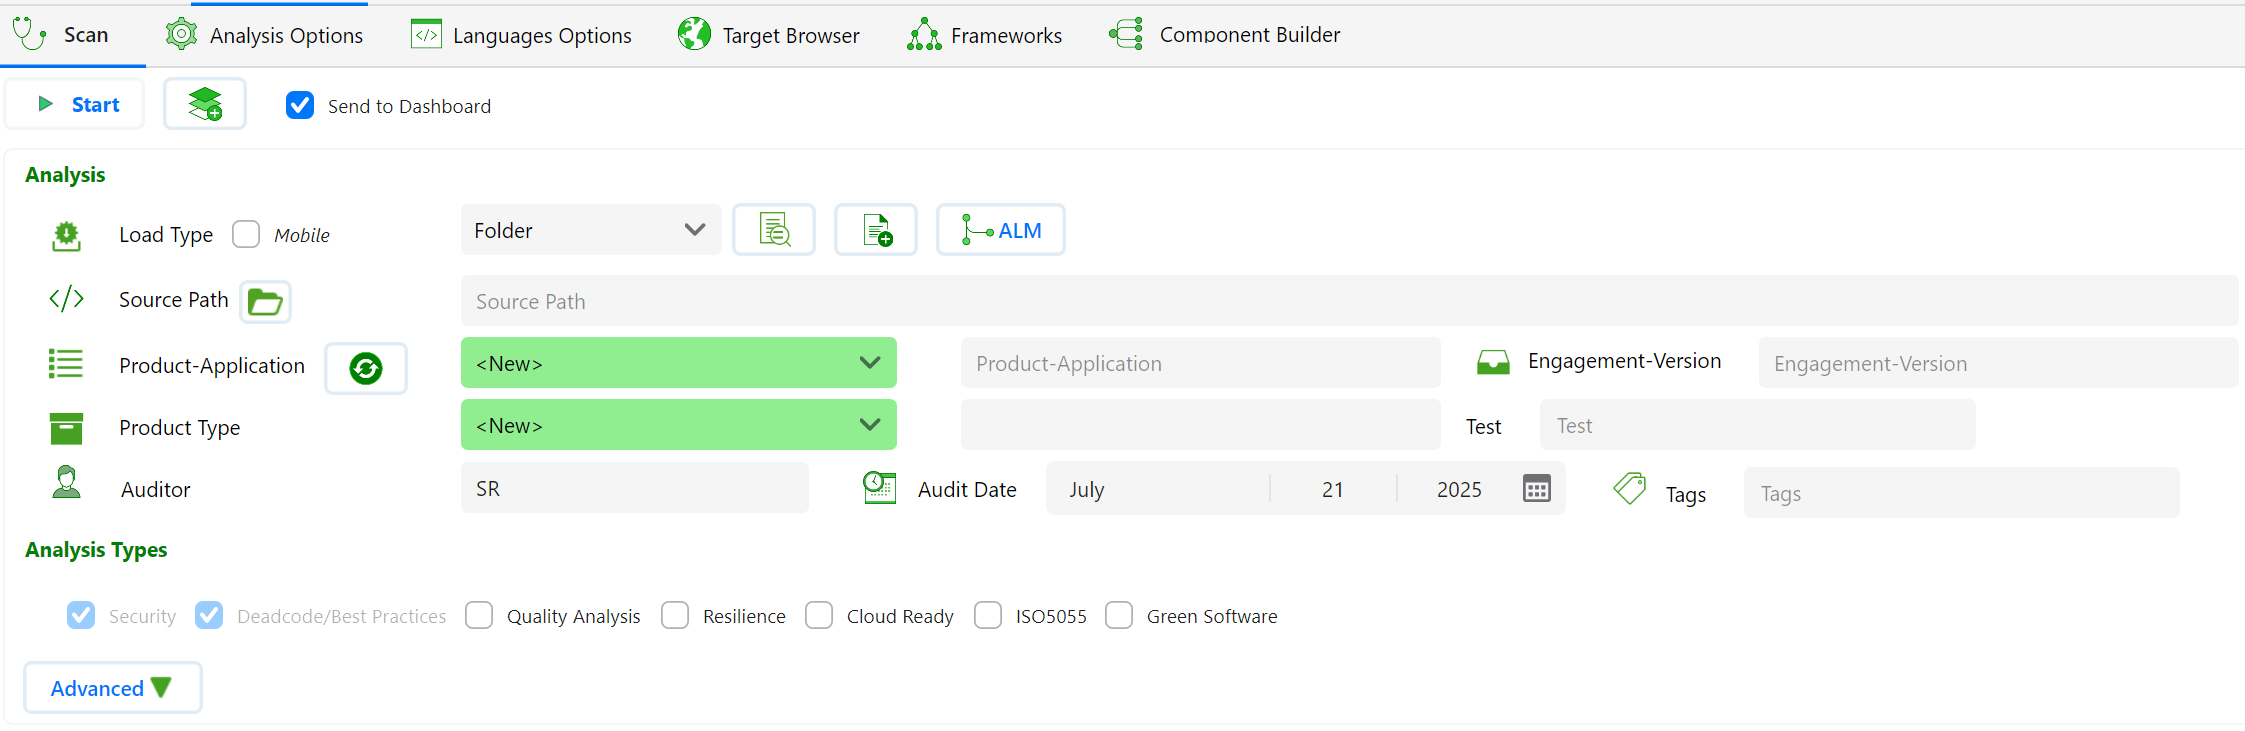Open the Component Builder tab
This screenshot has width=2245, height=731.
tap(1225, 35)
